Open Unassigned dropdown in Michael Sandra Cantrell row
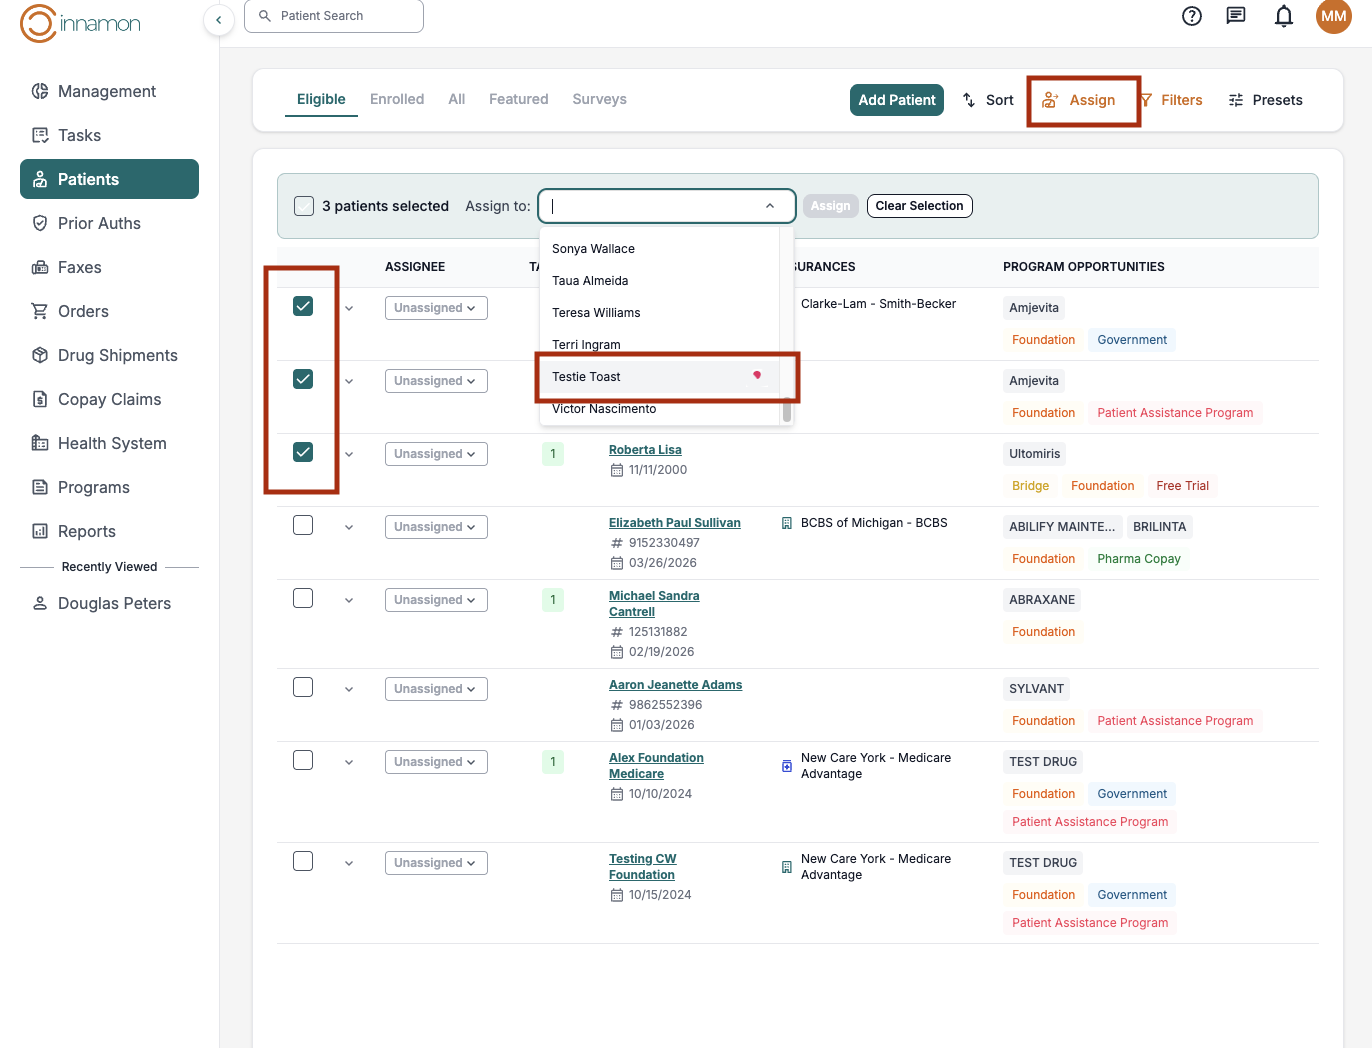Viewport: 1372px width, 1048px height. point(436,600)
